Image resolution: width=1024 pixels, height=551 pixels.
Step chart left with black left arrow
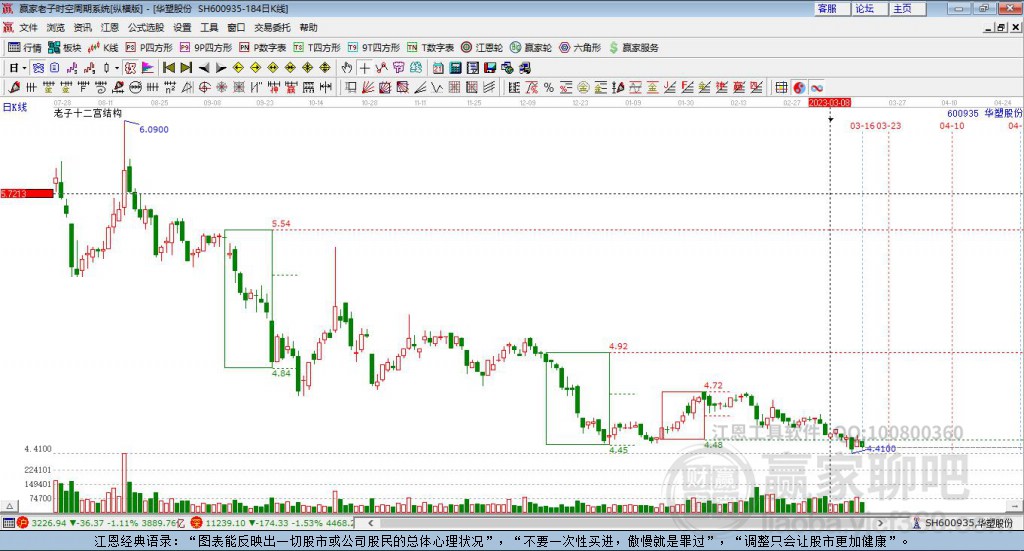tap(204, 68)
